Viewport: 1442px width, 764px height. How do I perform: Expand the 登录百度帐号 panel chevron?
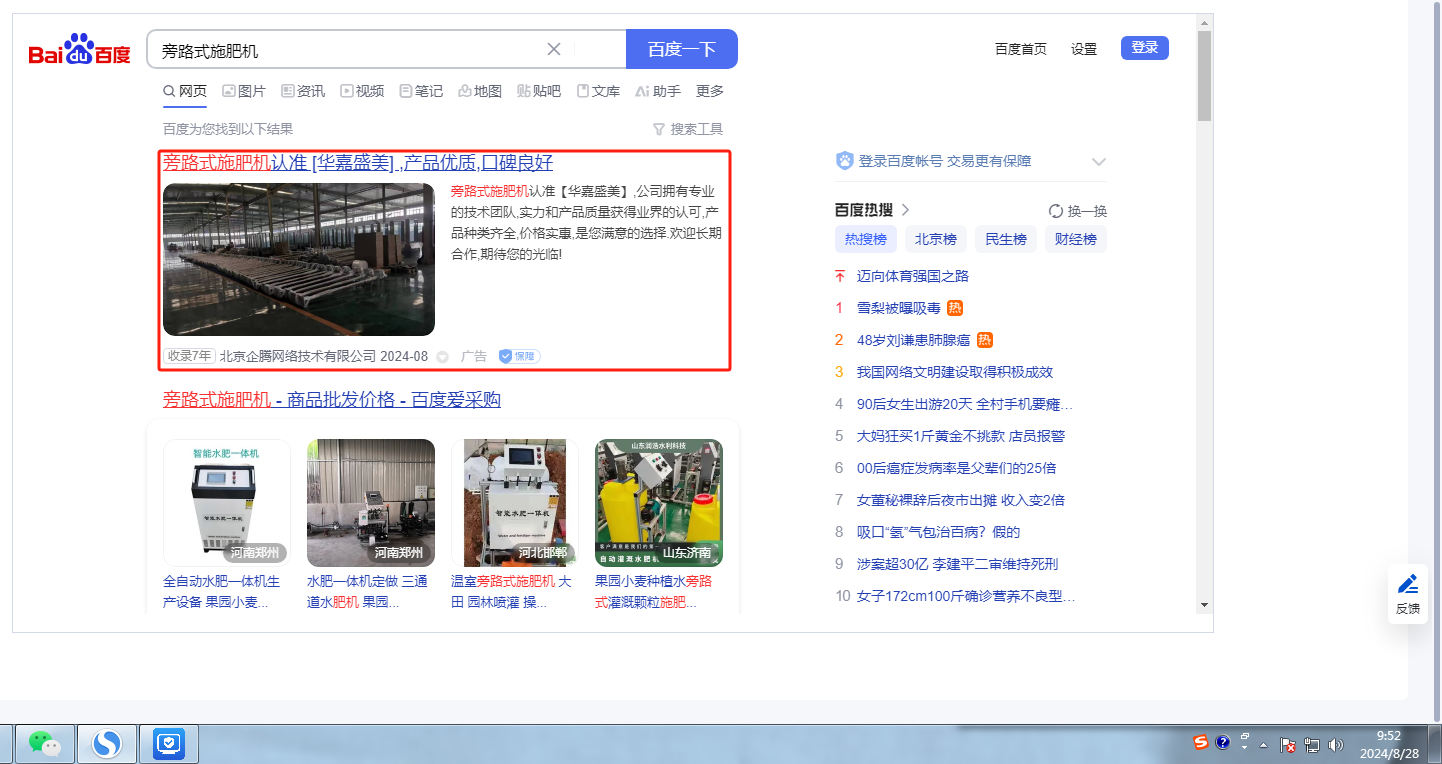[x=1099, y=162]
